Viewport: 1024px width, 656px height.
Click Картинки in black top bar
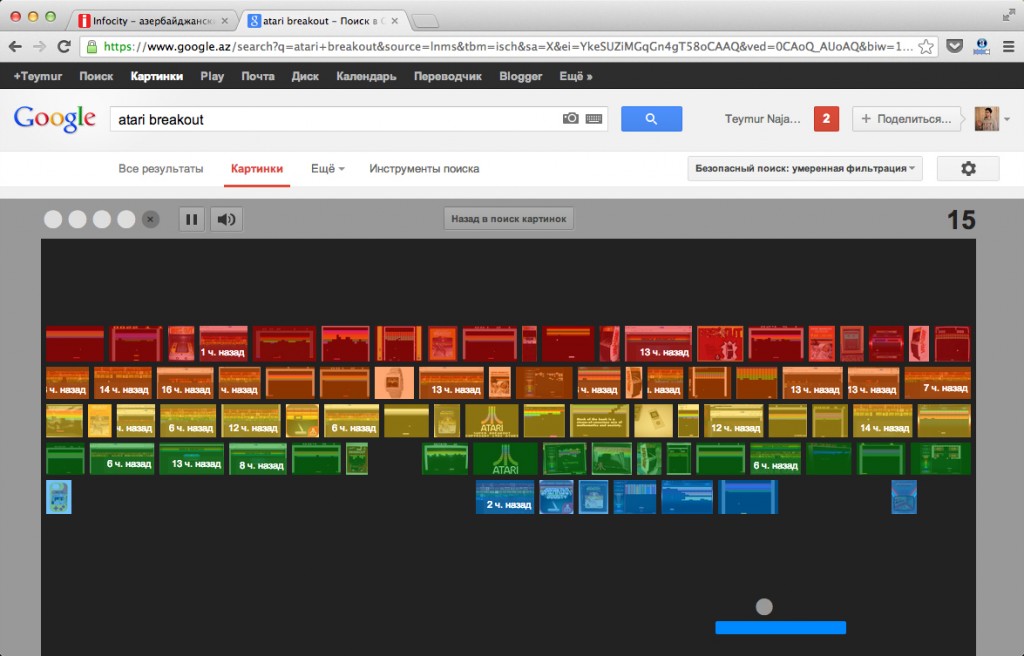click(157, 76)
